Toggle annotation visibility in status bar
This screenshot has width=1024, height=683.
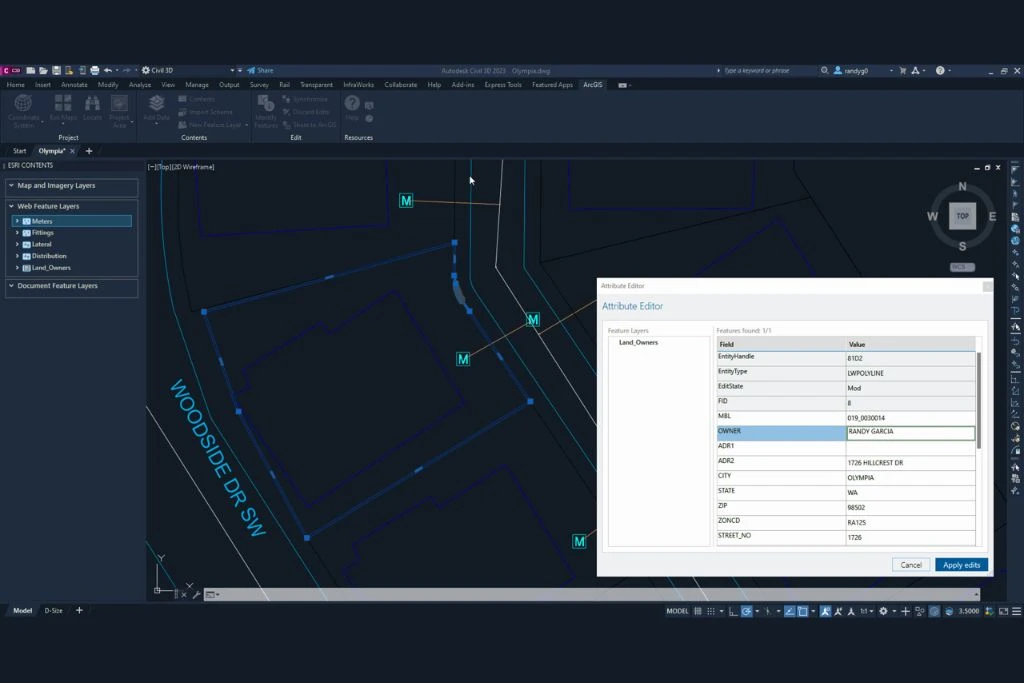click(825, 611)
